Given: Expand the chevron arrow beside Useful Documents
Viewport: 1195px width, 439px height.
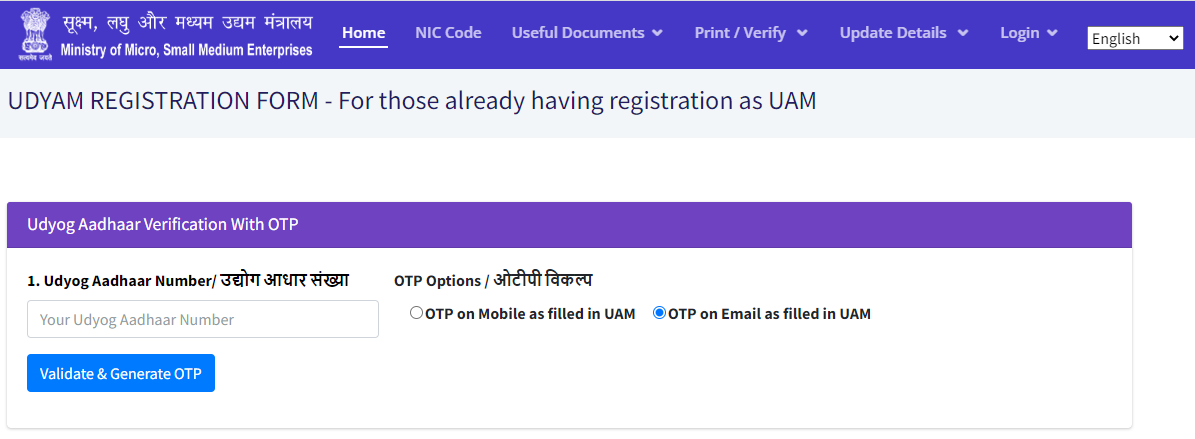Looking at the screenshot, I should coord(658,33).
